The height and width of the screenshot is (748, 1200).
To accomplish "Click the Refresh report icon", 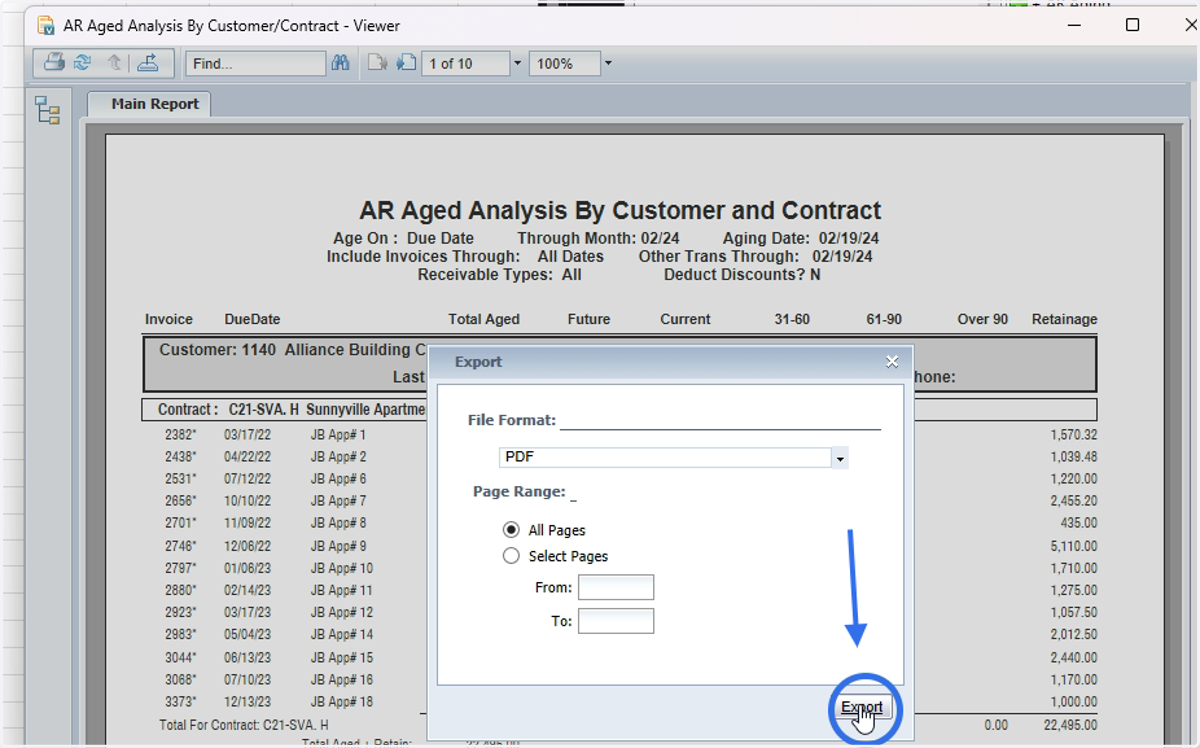I will point(83,63).
